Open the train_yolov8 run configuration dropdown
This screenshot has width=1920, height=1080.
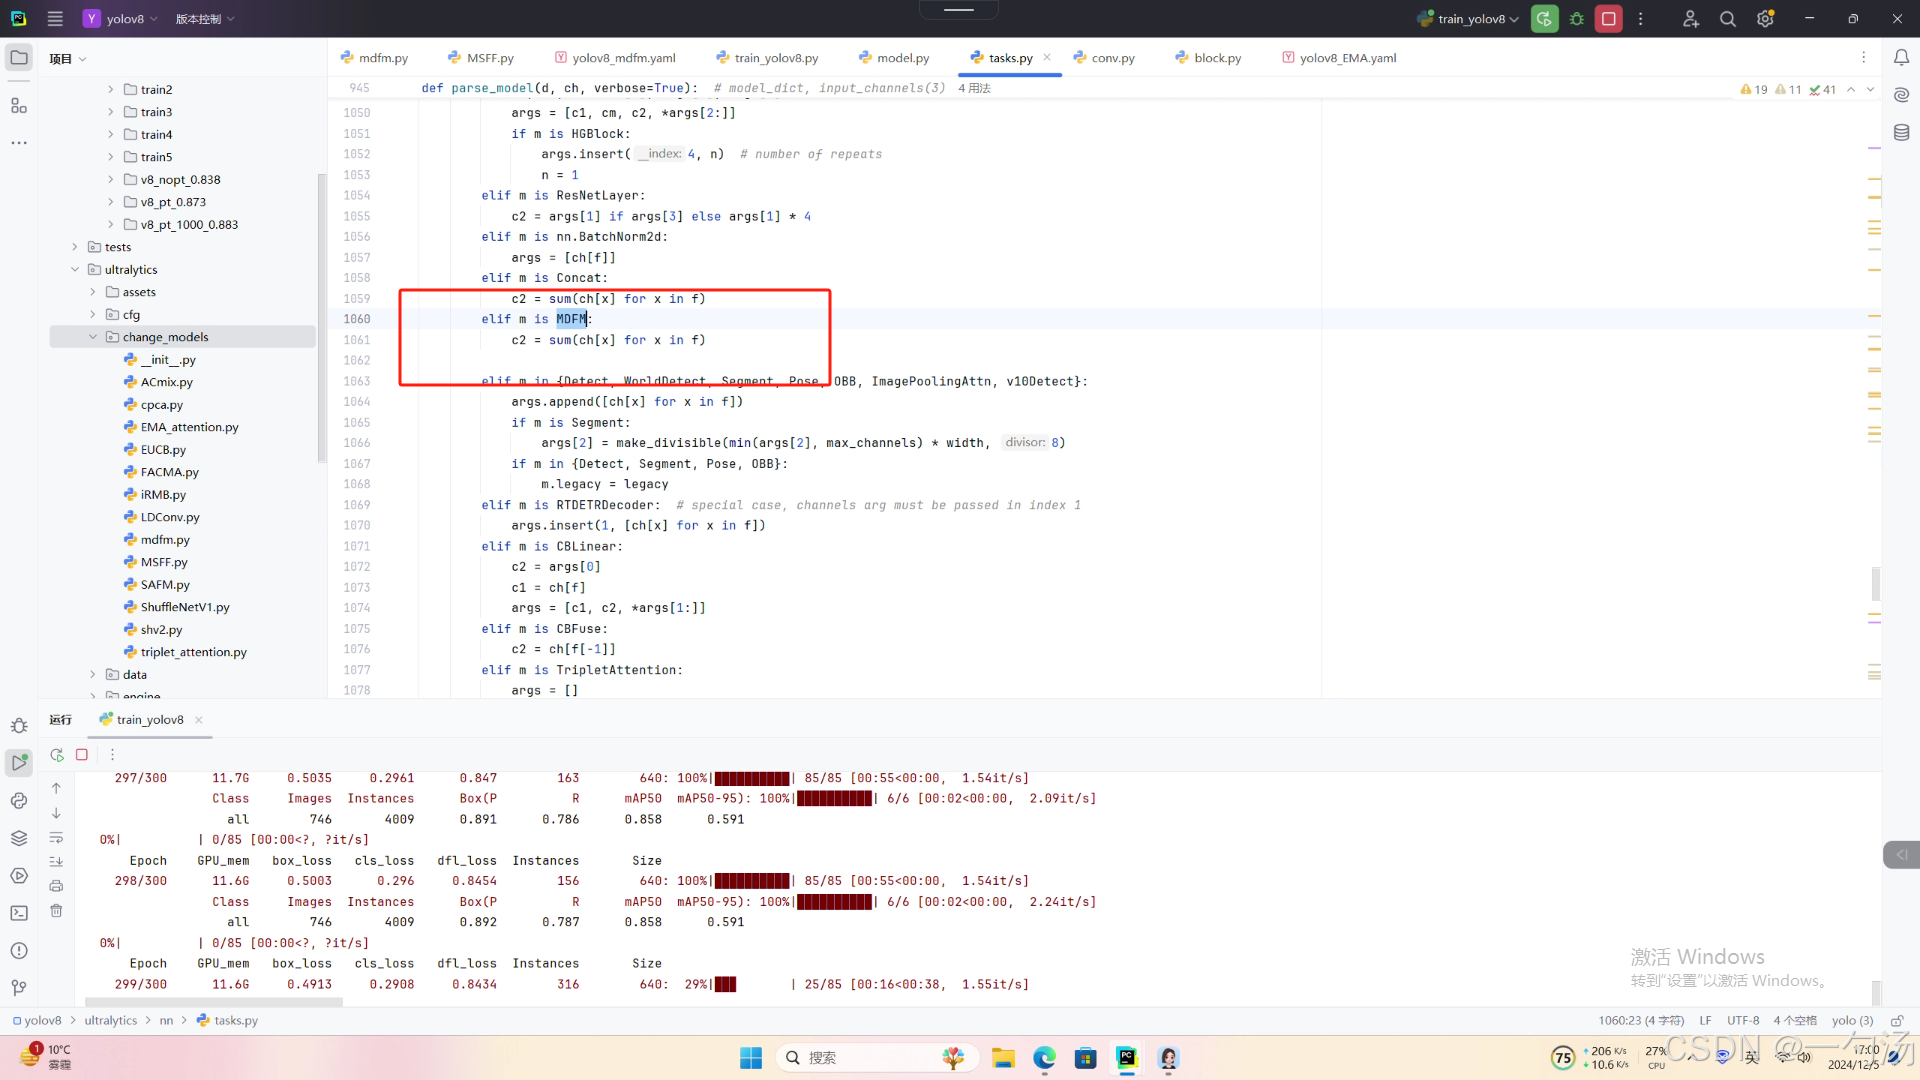[1470, 19]
